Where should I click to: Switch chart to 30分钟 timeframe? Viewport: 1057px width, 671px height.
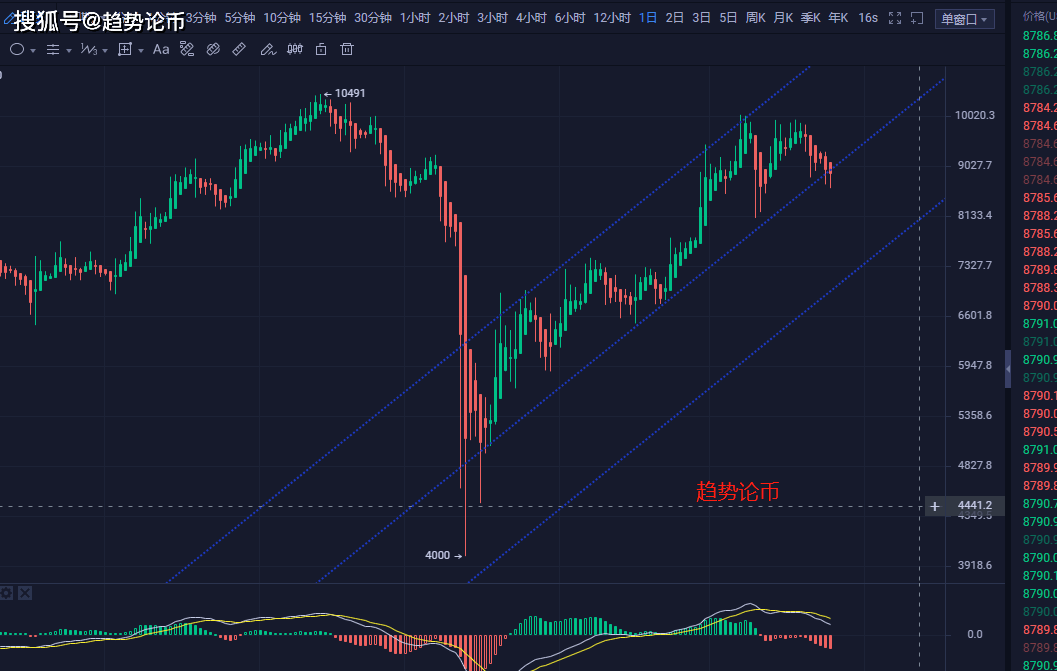pyautogui.click(x=373, y=18)
